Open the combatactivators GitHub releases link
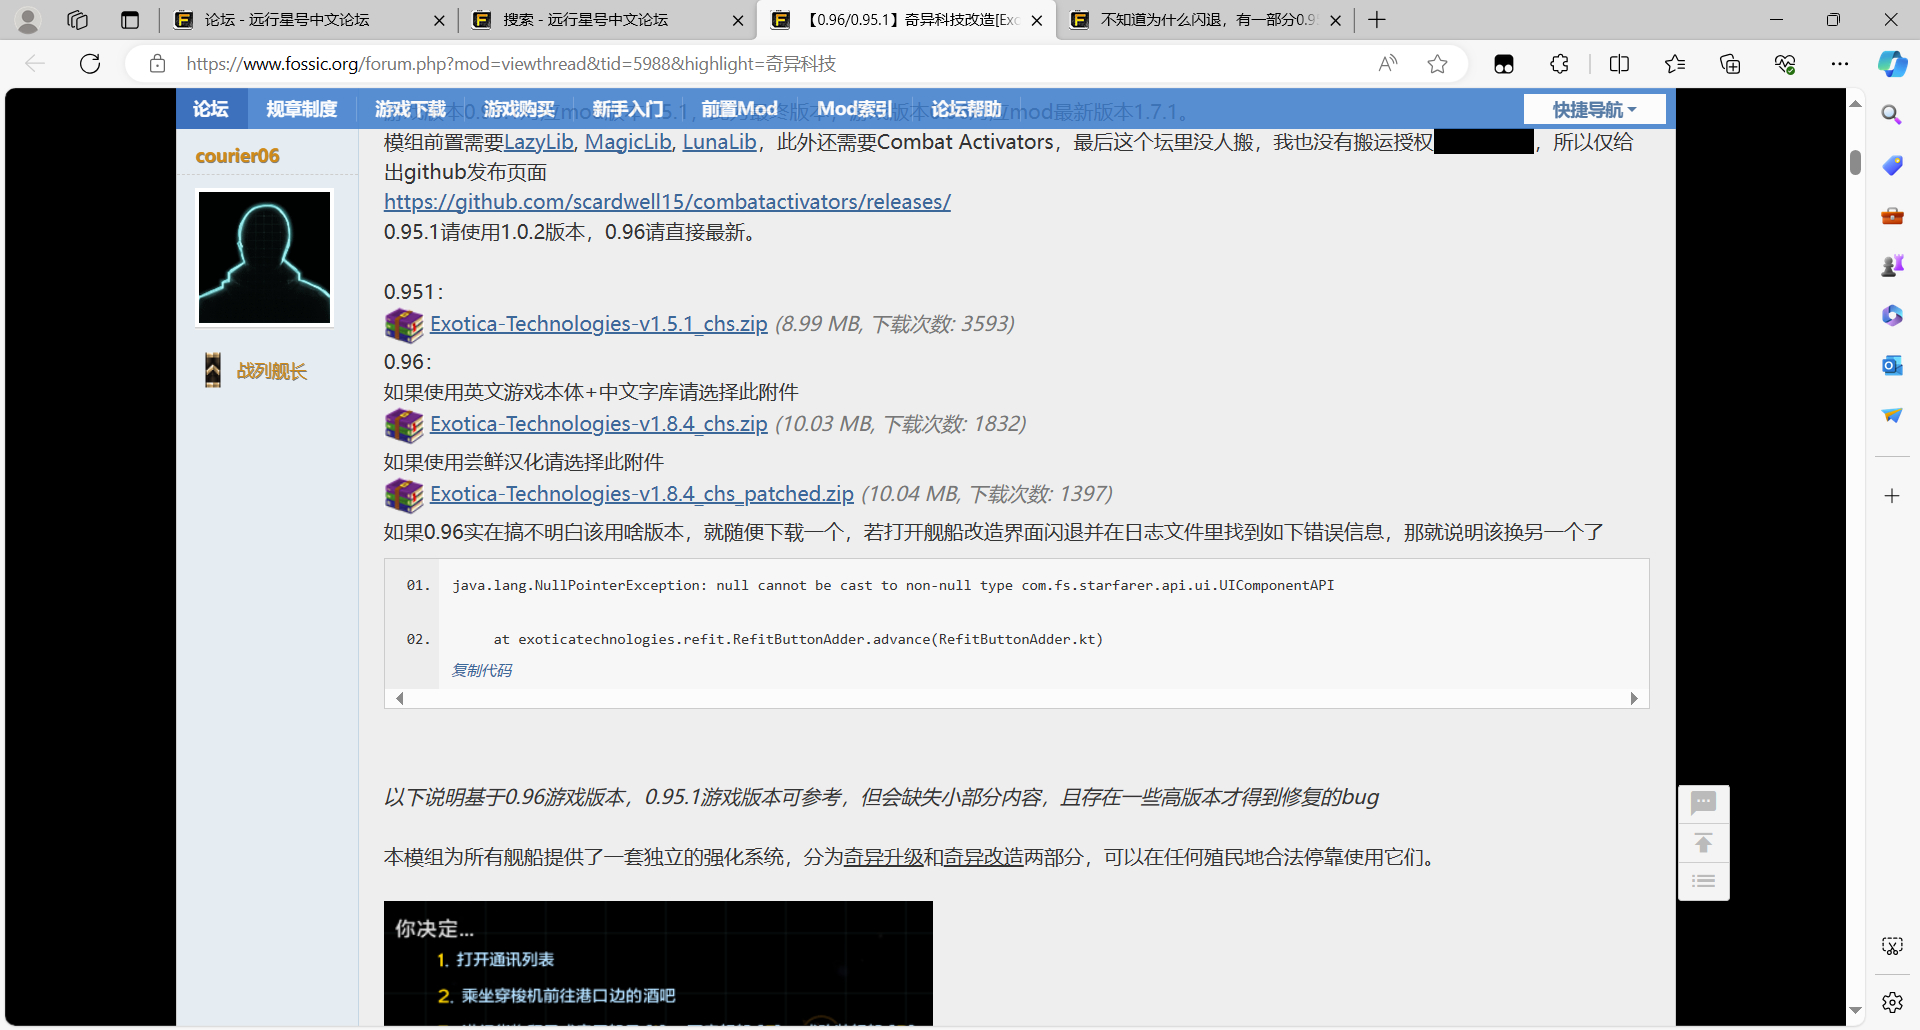This screenshot has height=1030, width=1920. 666,202
